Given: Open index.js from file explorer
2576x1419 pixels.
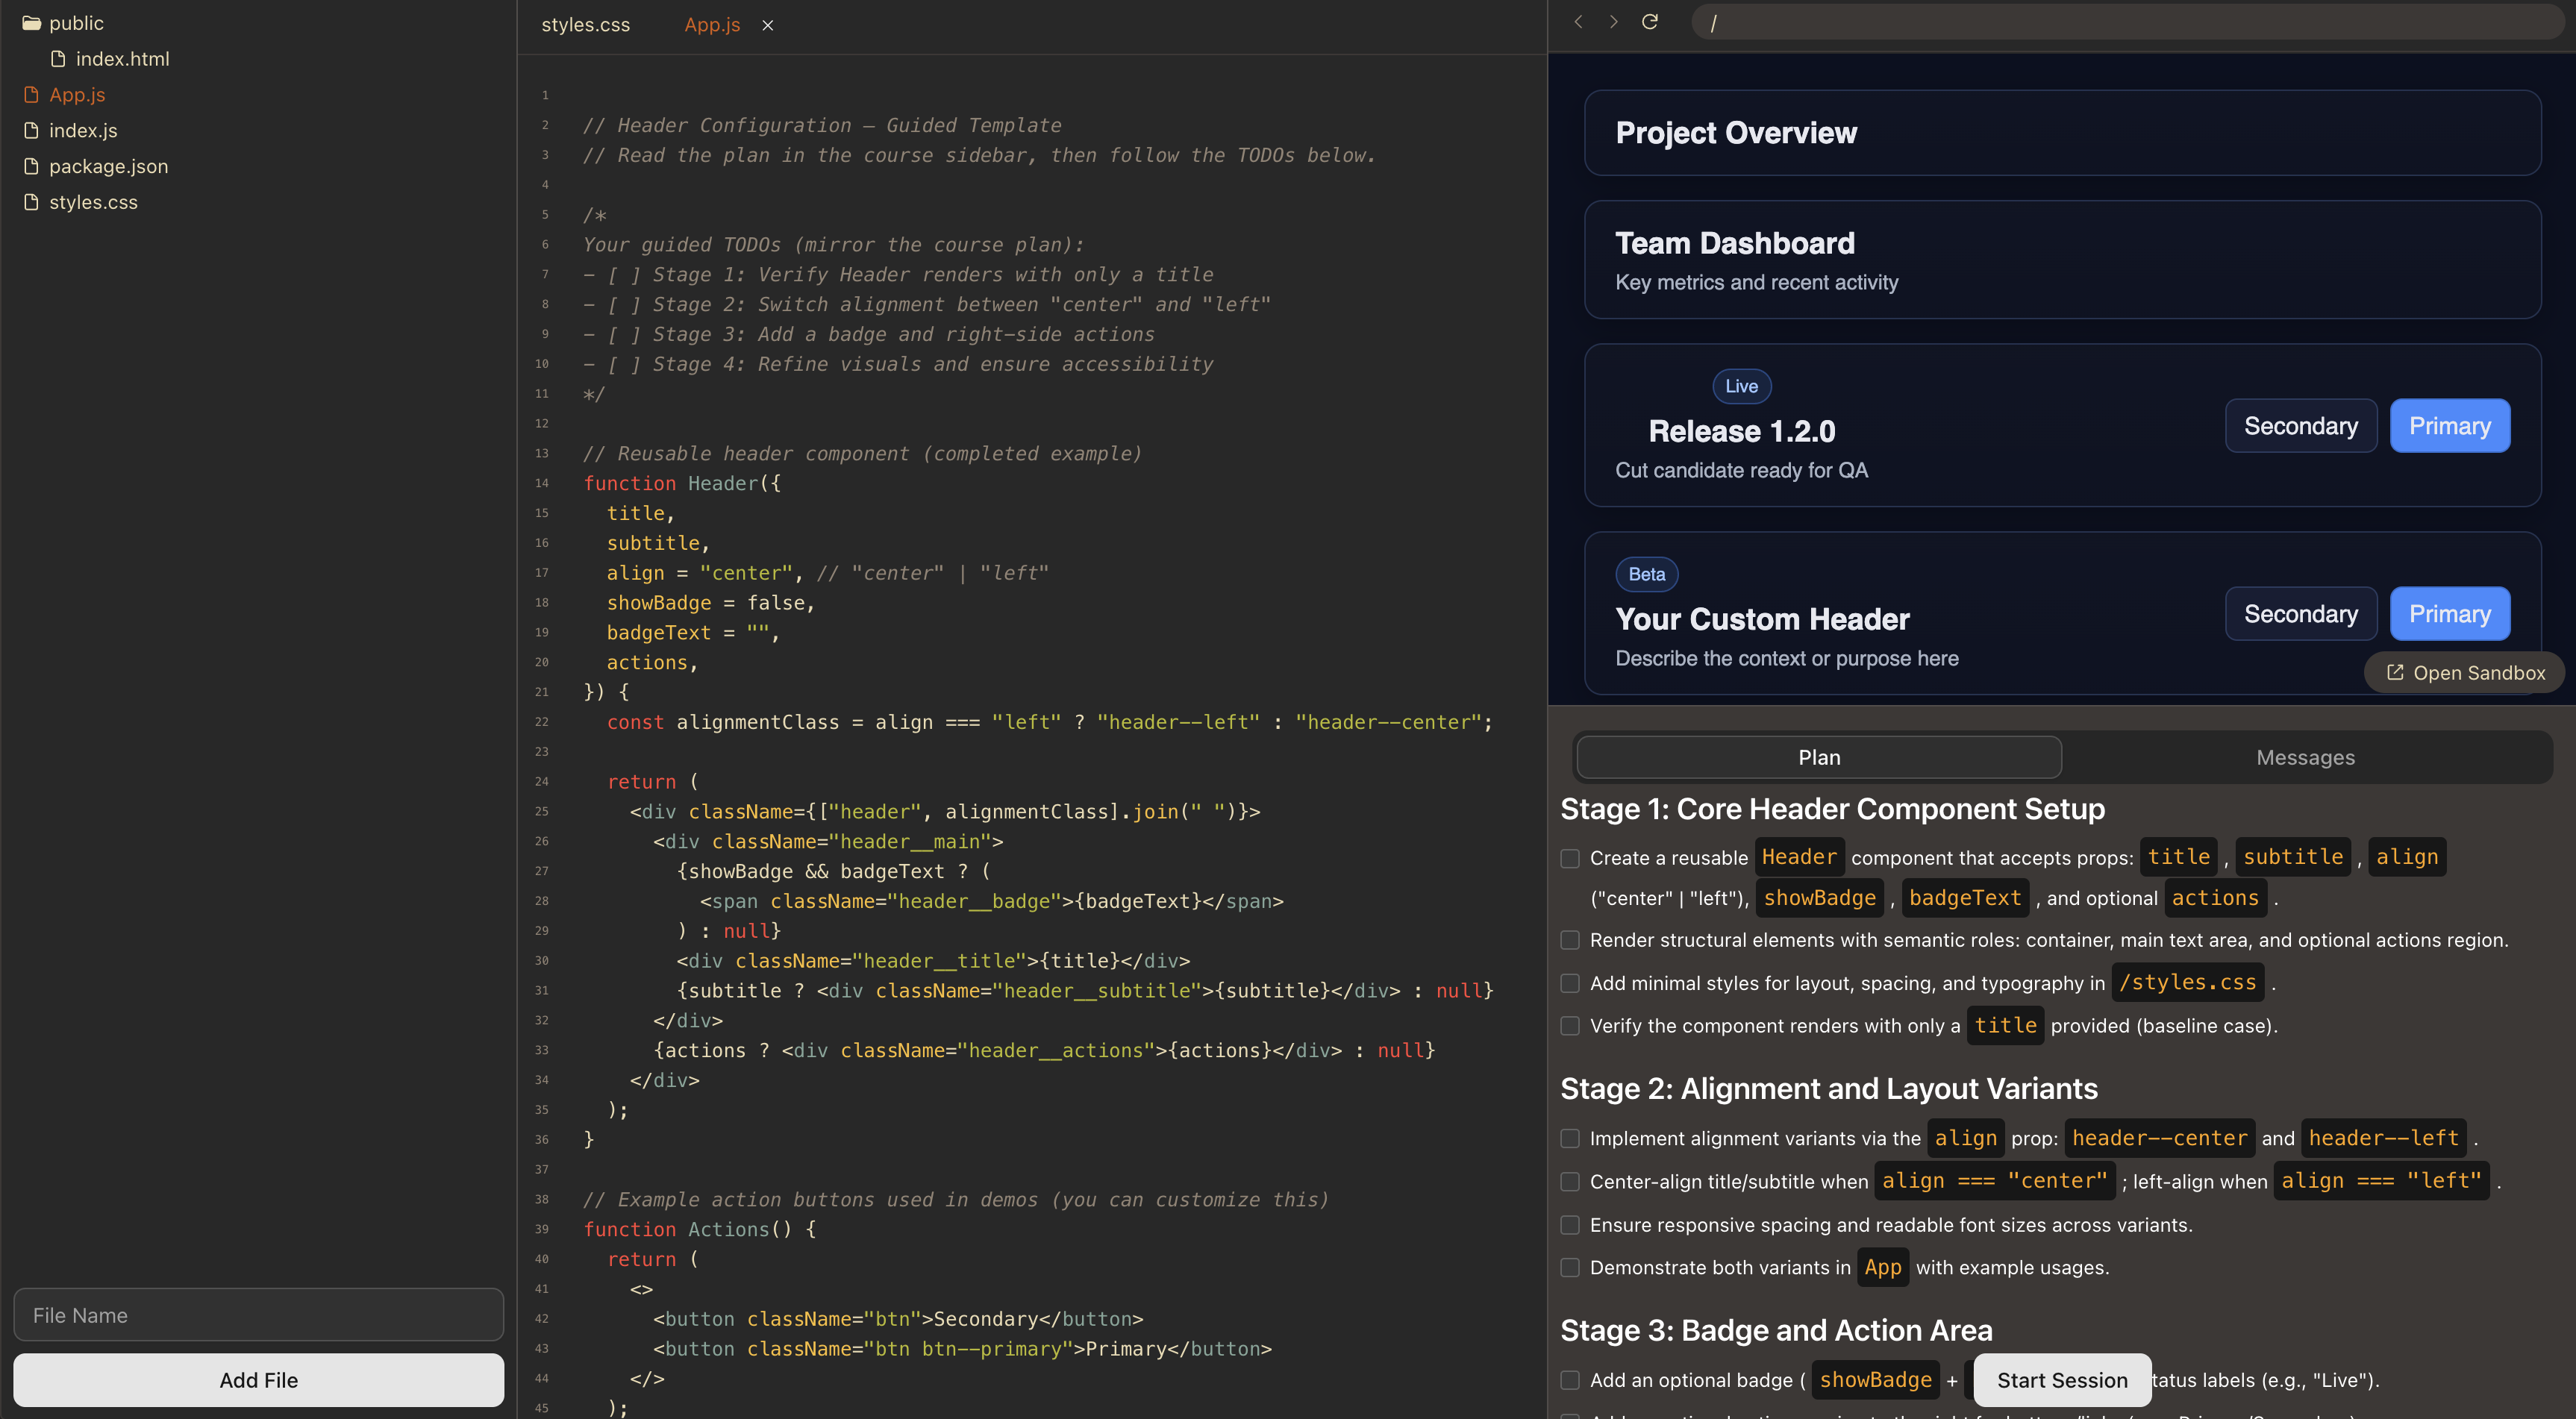Looking at the screenshot, I should (83, 130).
